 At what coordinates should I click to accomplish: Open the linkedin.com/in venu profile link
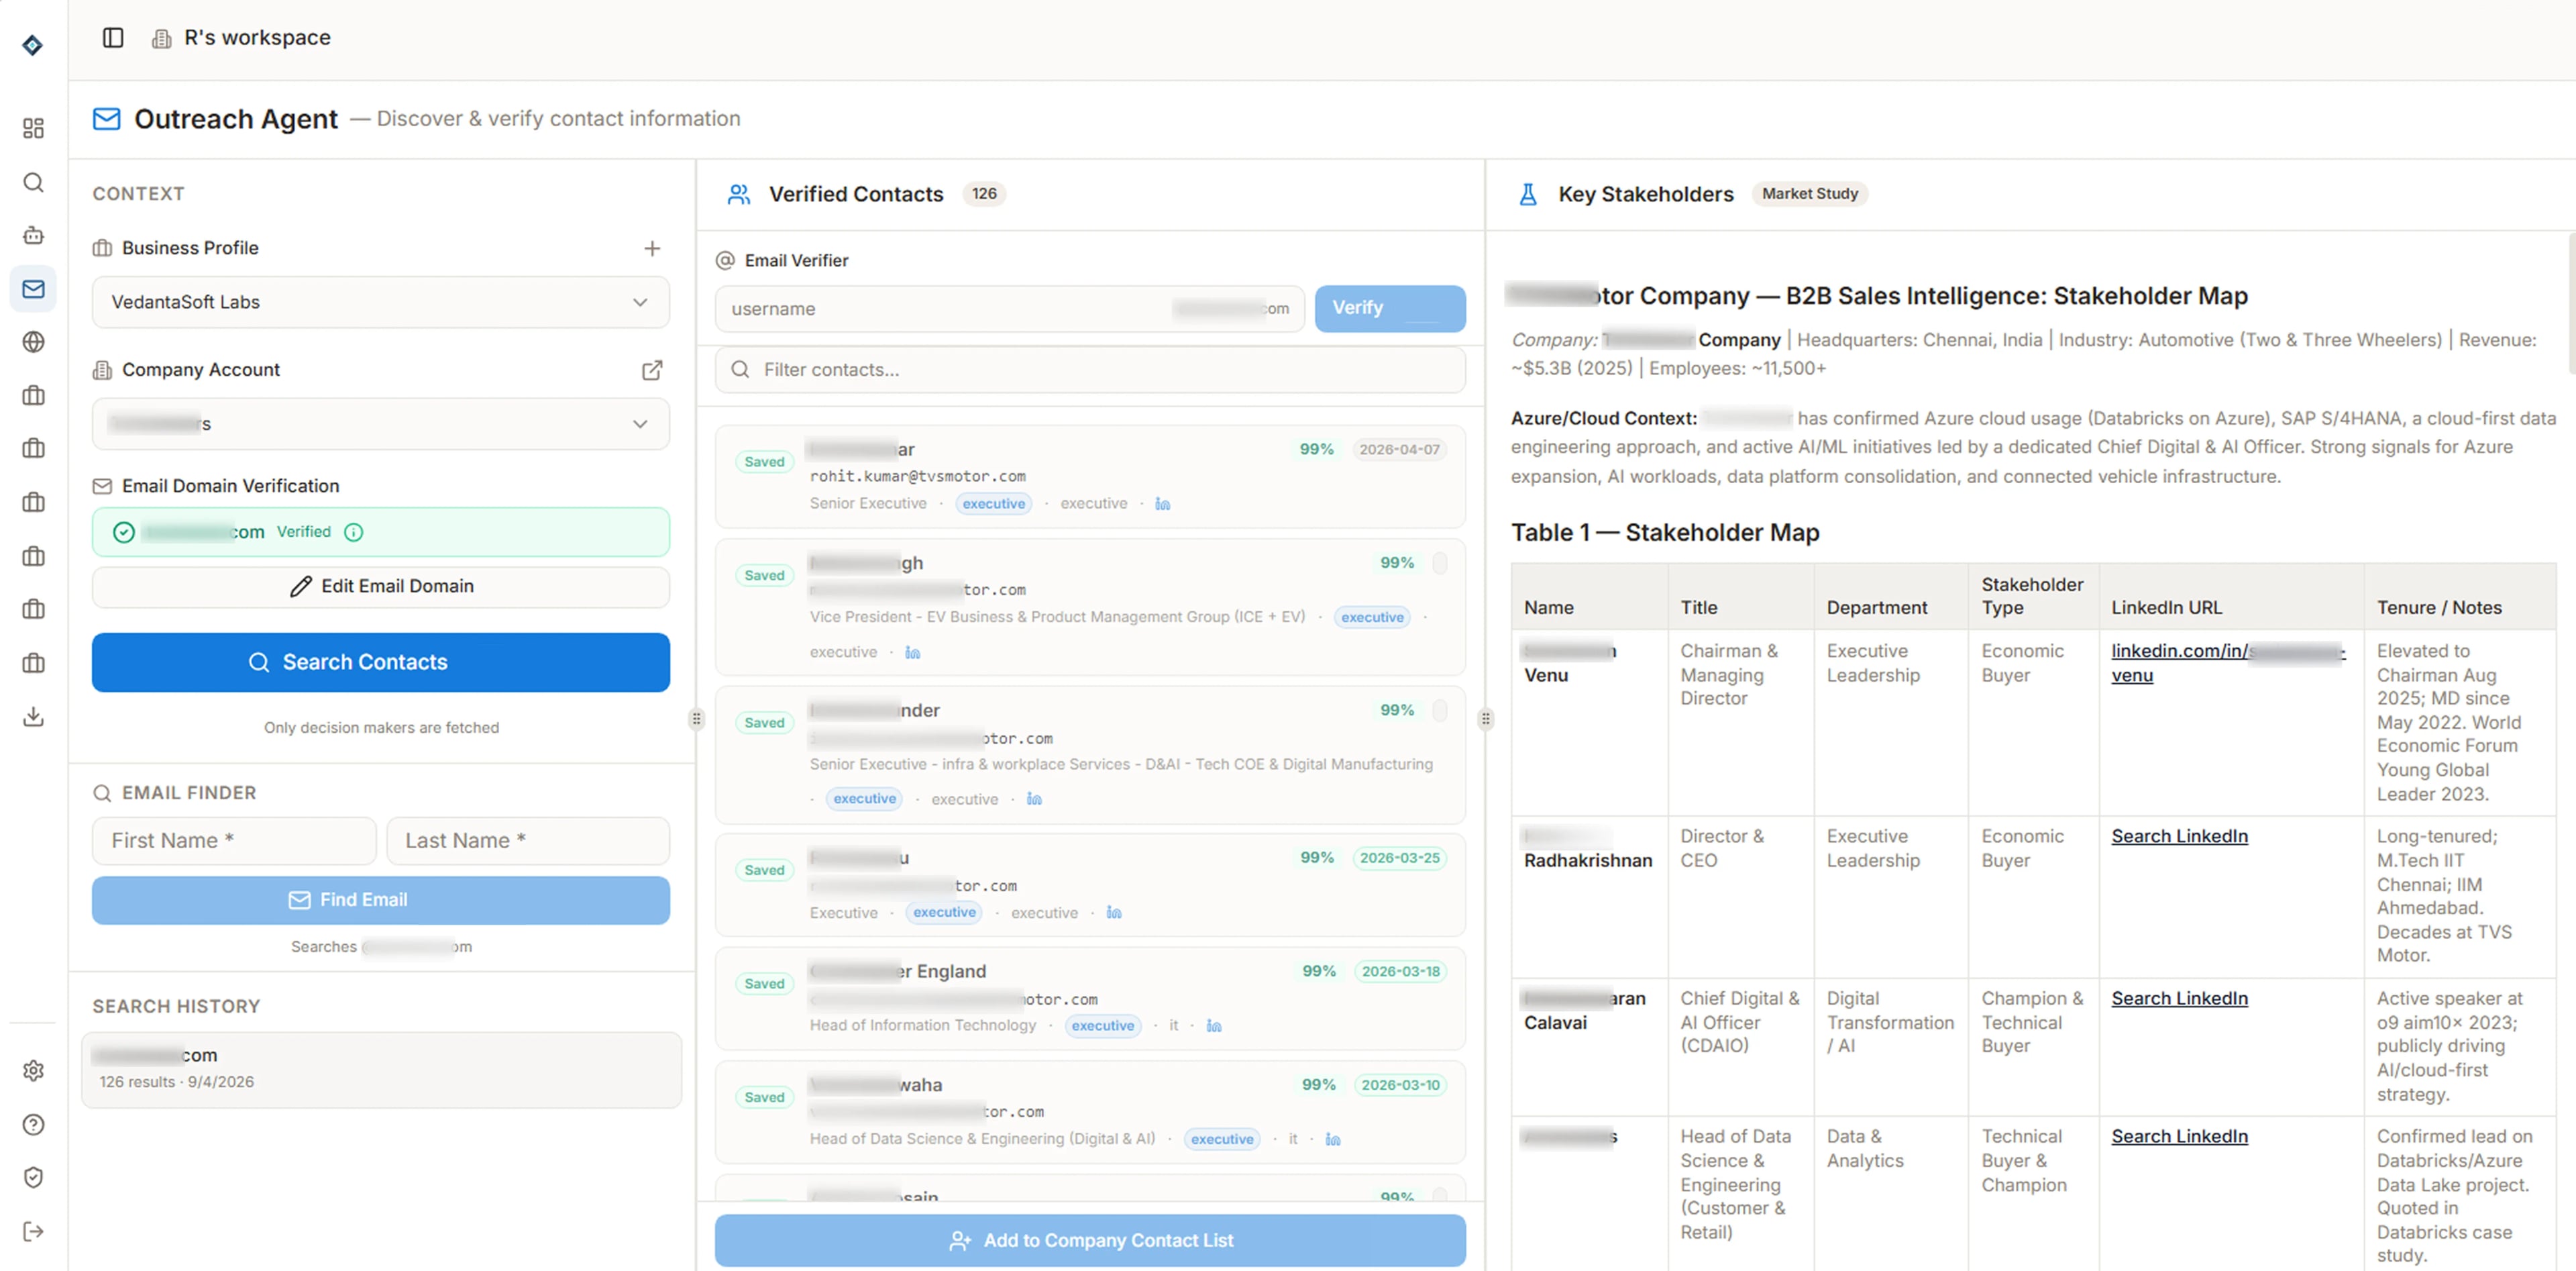[x=2228, y=663]
